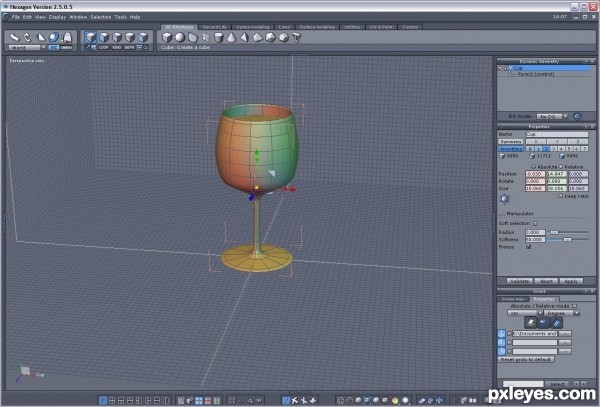Click the BETW selection button
The width and height of the screenshot is (600, 407).
click(x=129, y=47)
